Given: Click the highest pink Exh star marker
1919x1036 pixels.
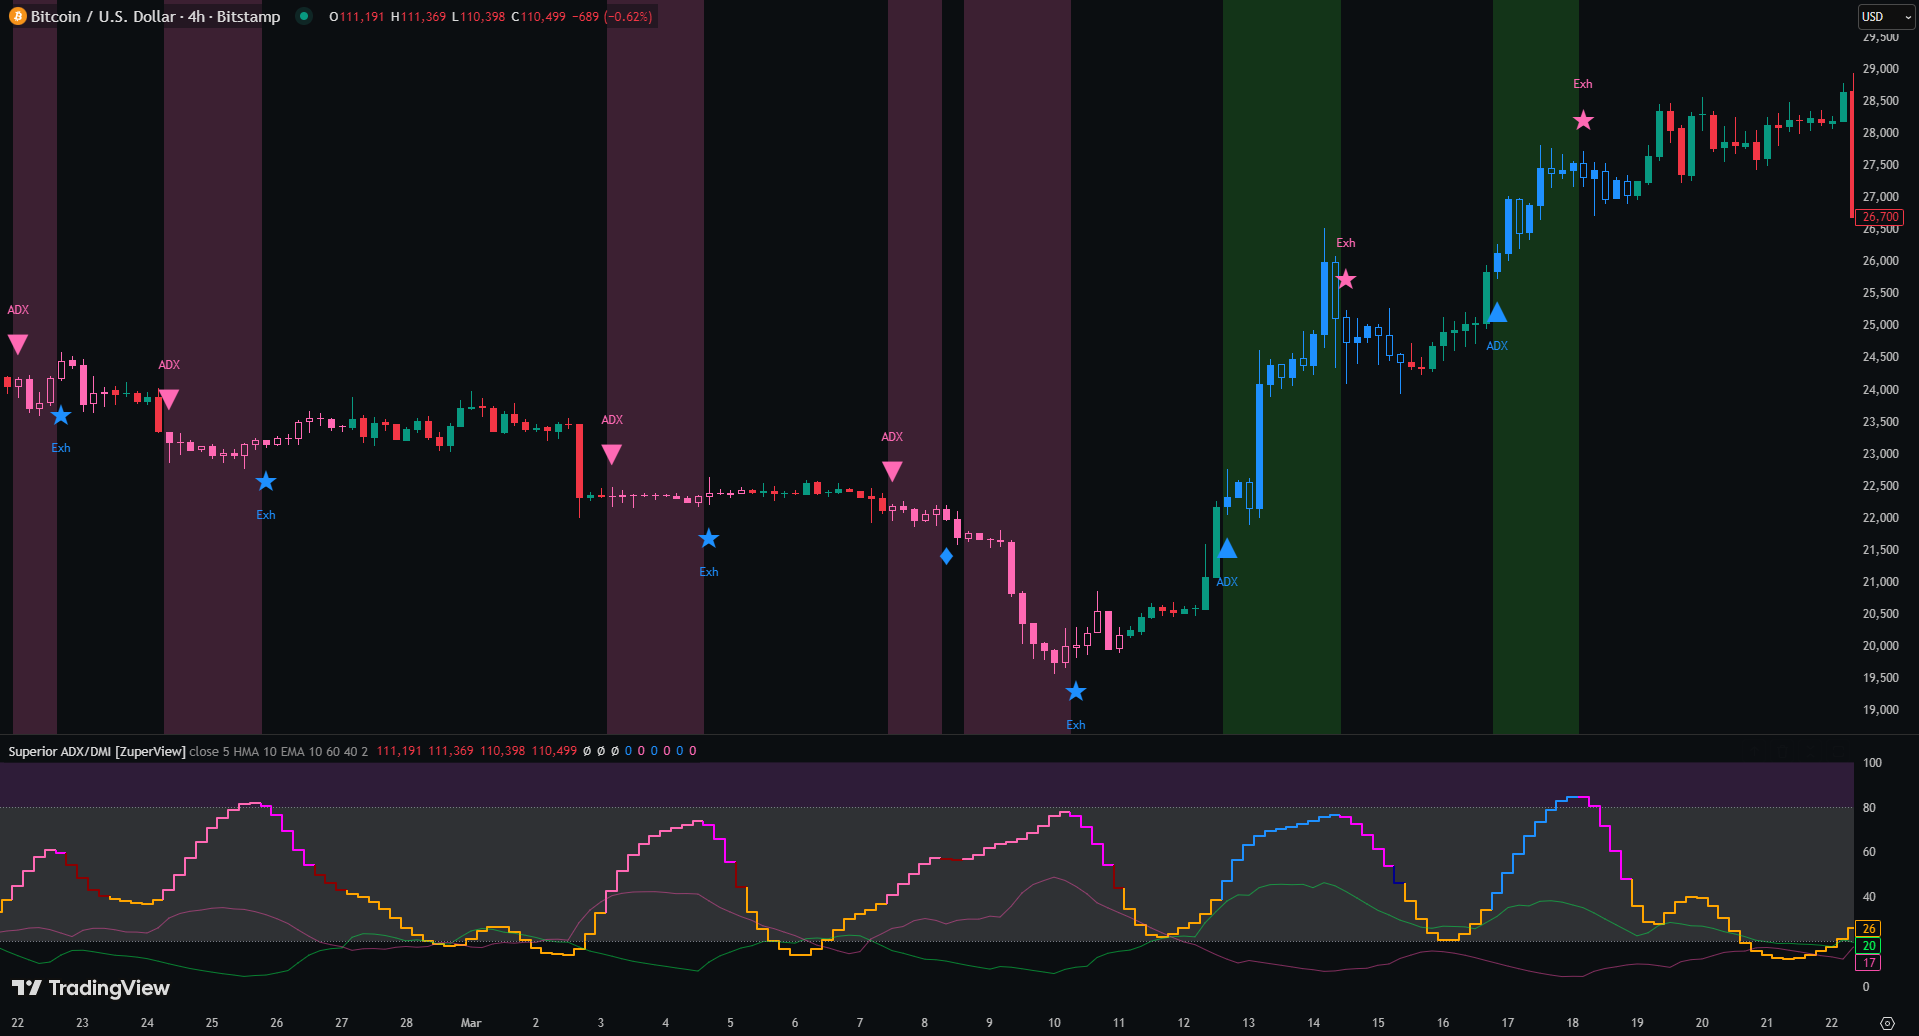Looking at the screenshot, I should (1583, 121).
